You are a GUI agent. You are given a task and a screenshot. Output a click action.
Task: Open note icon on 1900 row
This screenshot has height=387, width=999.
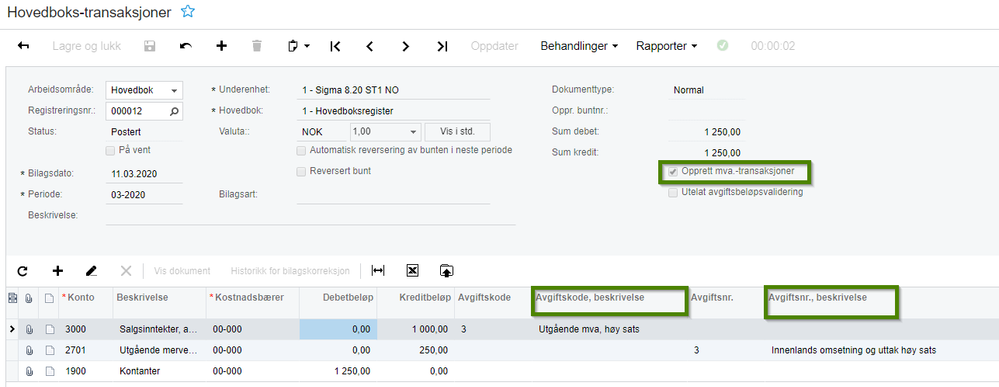click(49, 371)
